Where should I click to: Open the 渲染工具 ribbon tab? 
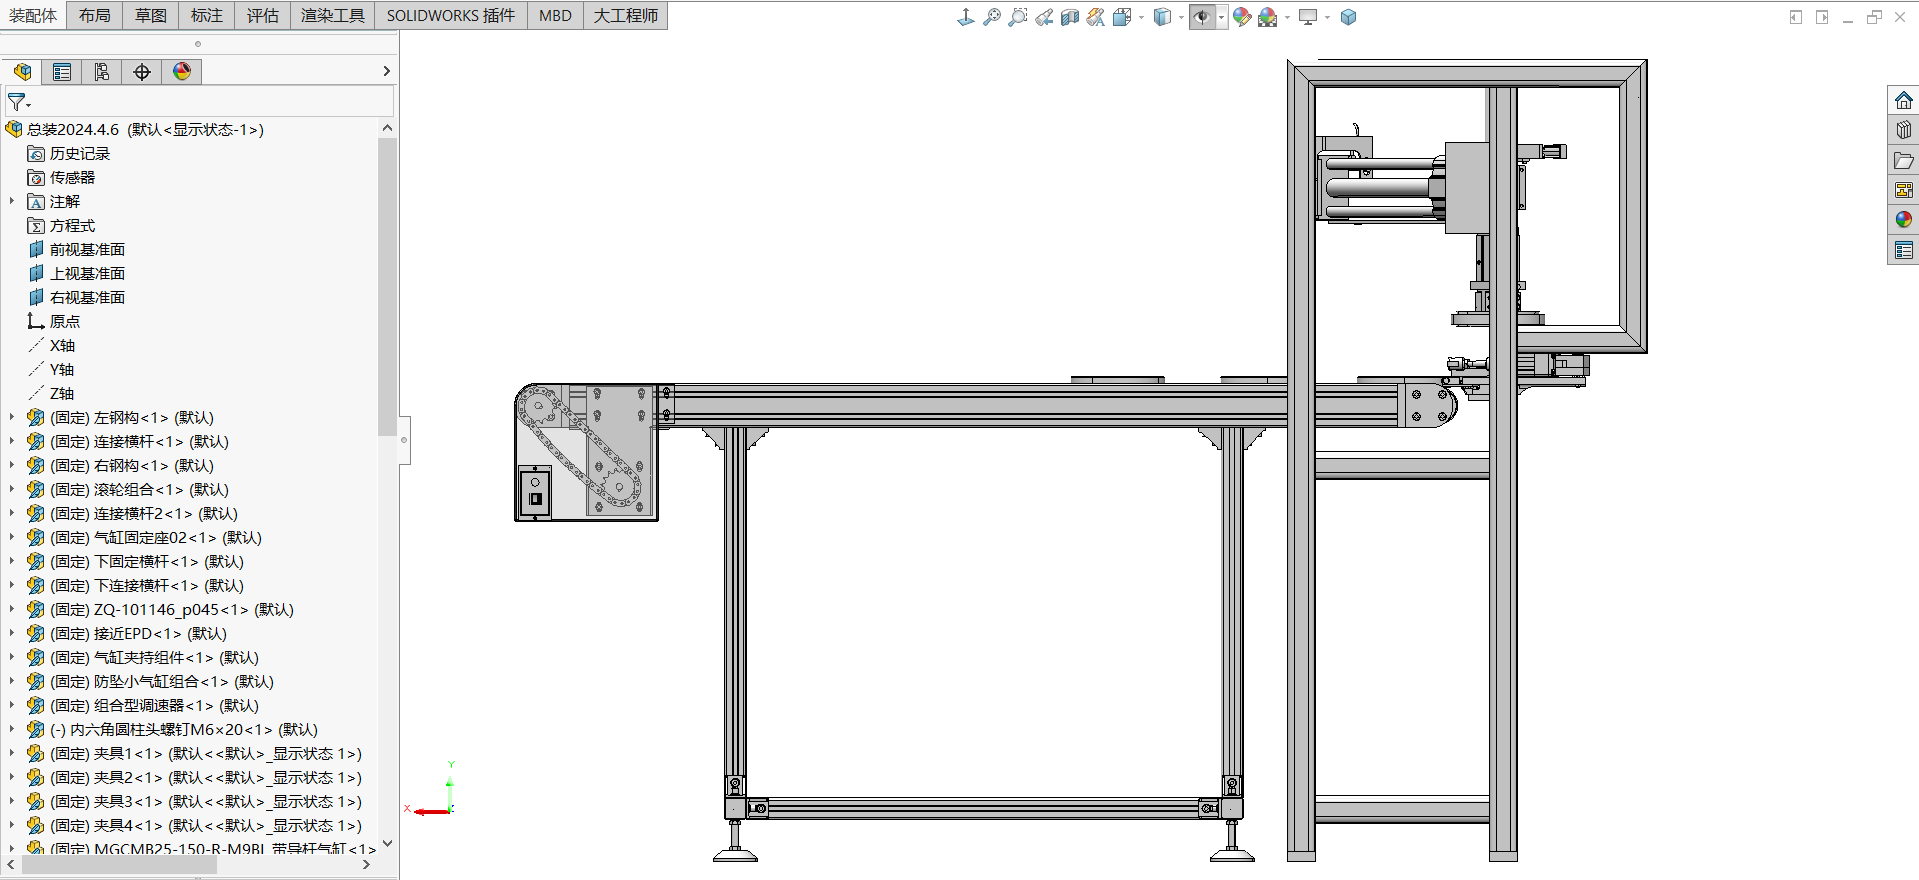[x=333, y=15]
